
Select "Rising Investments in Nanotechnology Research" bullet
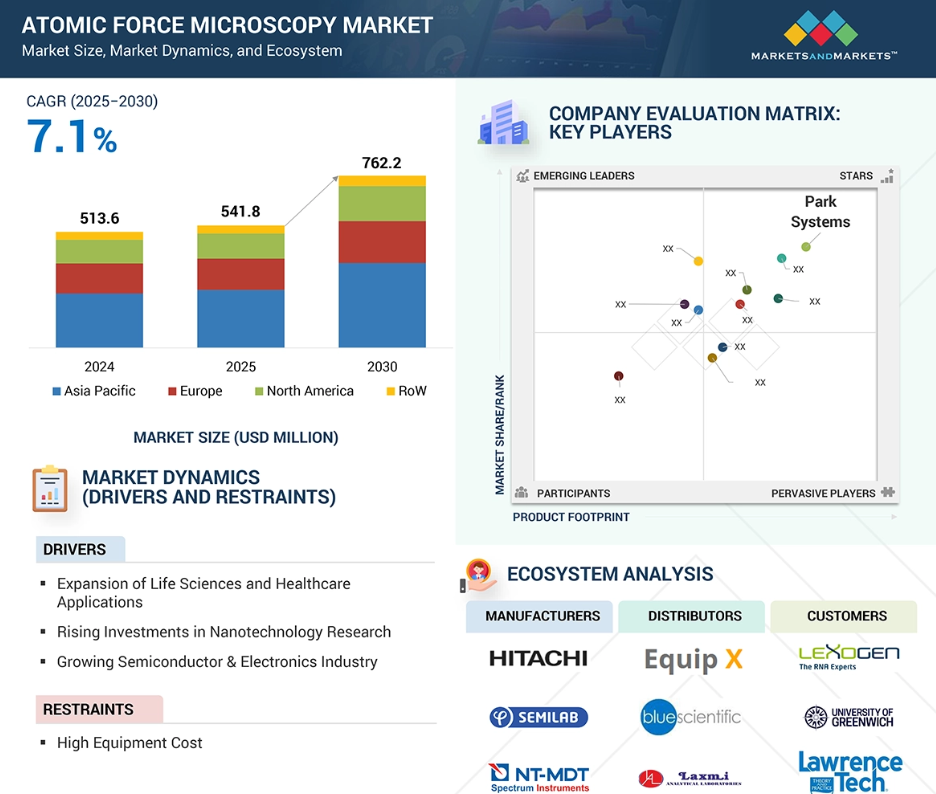(224, 632)
